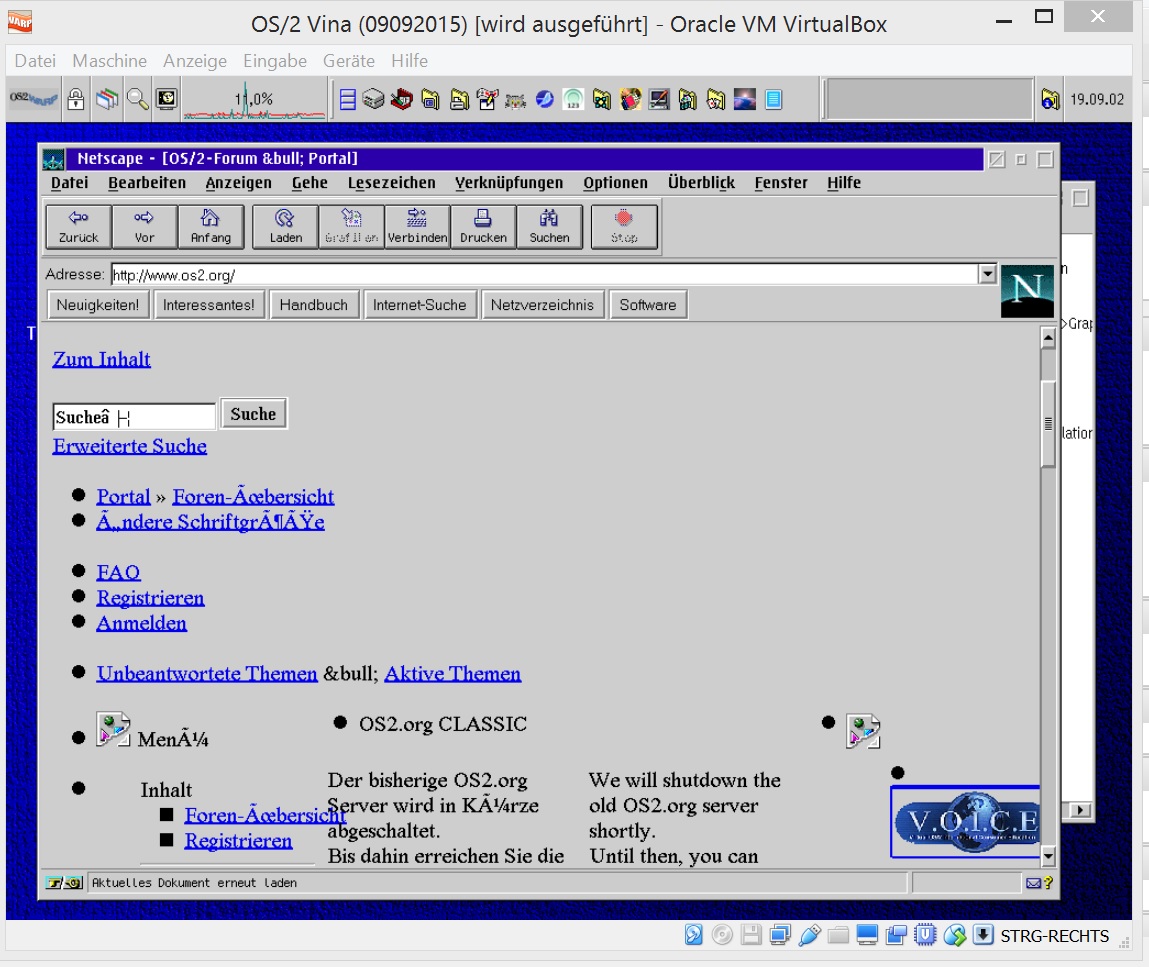Click VirtualBox USB status icon
This screenshot has height=967, width=1149.
point(810,935)
